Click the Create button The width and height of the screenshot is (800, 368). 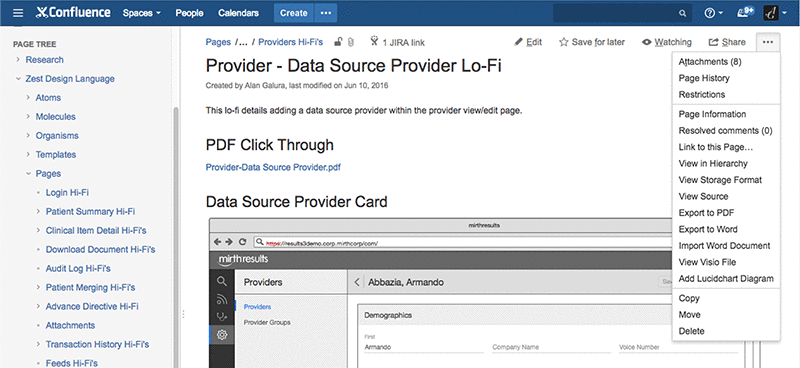[x=293, y=13]
